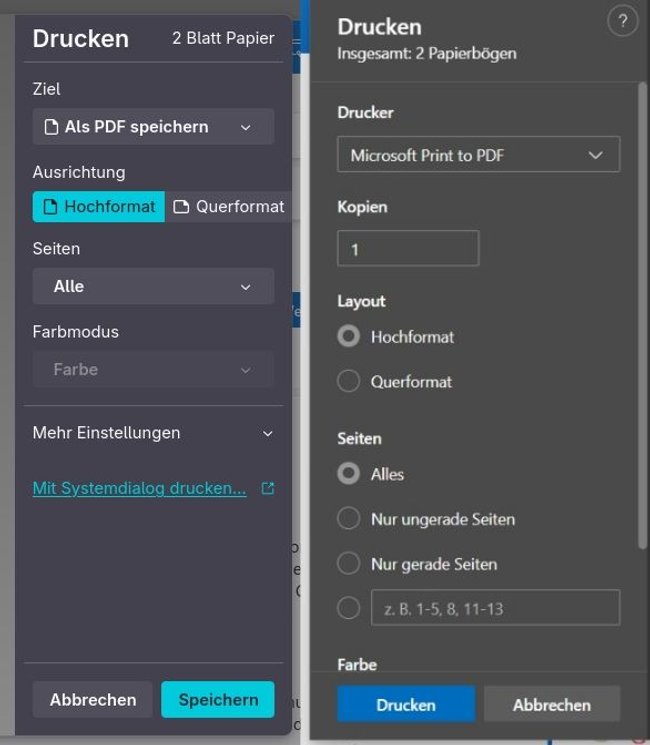Click the Speichern button
This screenshot has width=650, height=745.
point(218,699)
